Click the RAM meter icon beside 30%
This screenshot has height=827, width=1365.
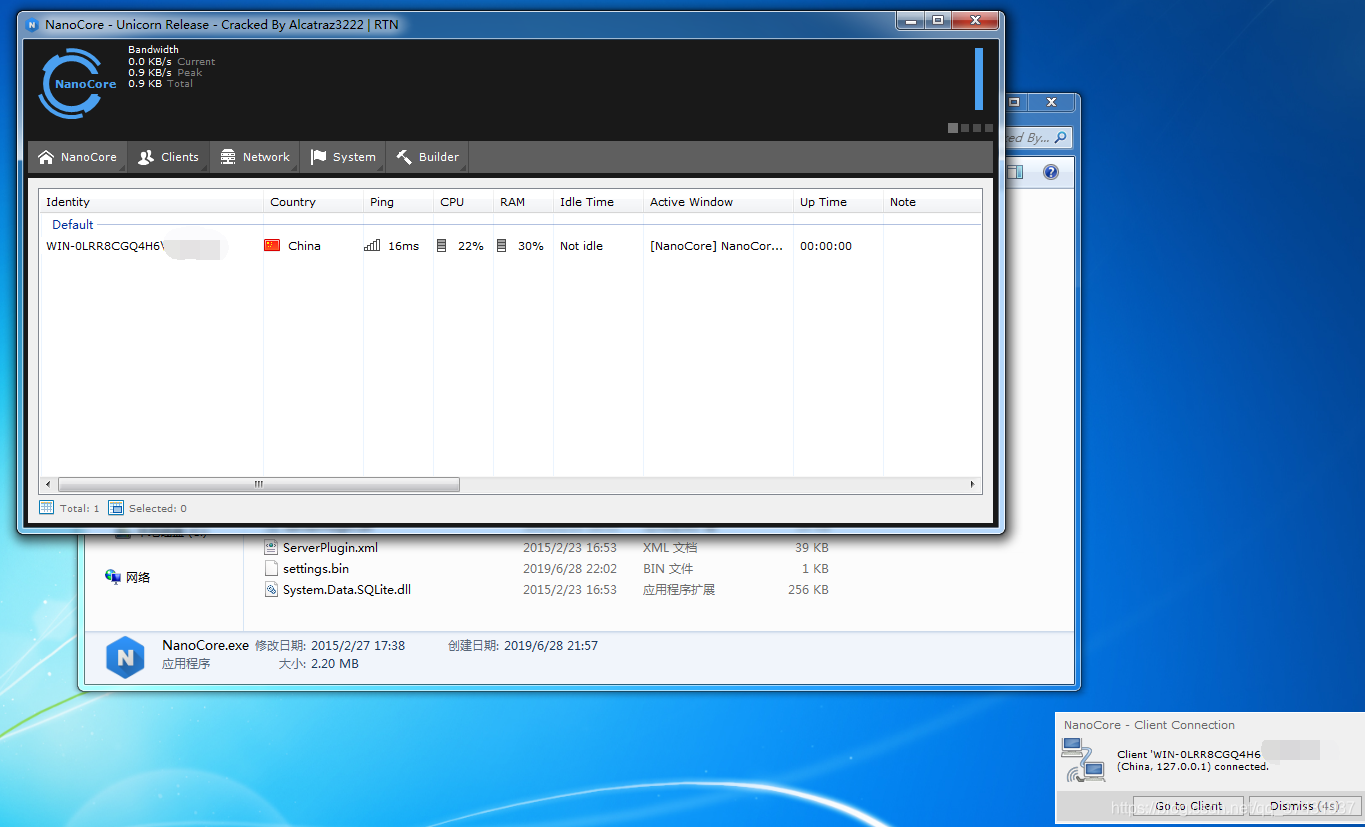tap(502, 245)
